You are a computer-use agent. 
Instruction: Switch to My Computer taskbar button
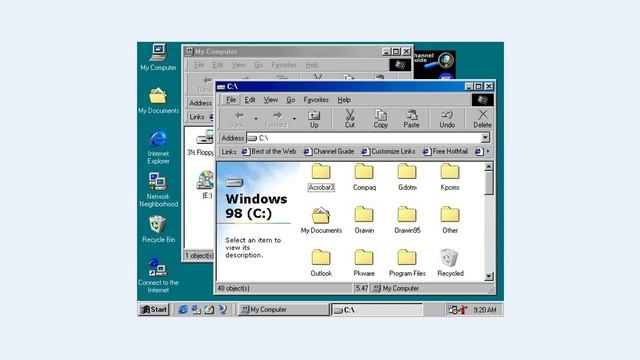click(283, 310)
